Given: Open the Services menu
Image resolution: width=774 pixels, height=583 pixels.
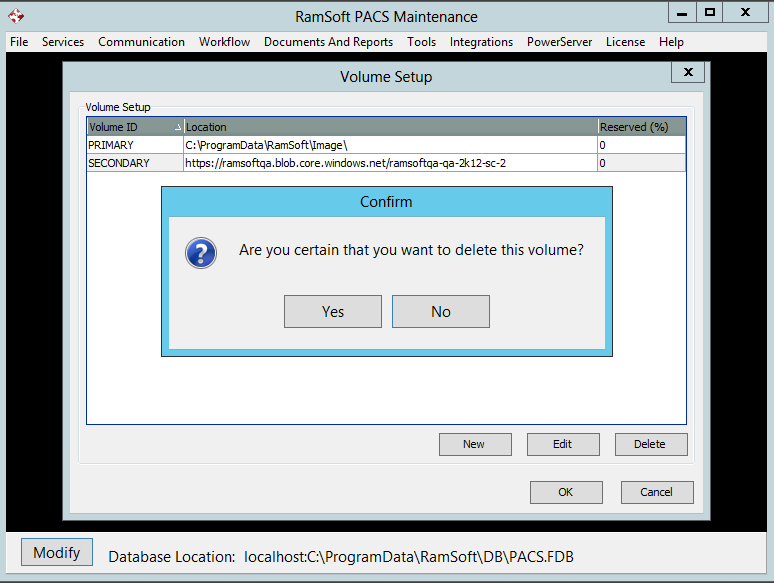Looking at the screenshot, I should [63, 42].
